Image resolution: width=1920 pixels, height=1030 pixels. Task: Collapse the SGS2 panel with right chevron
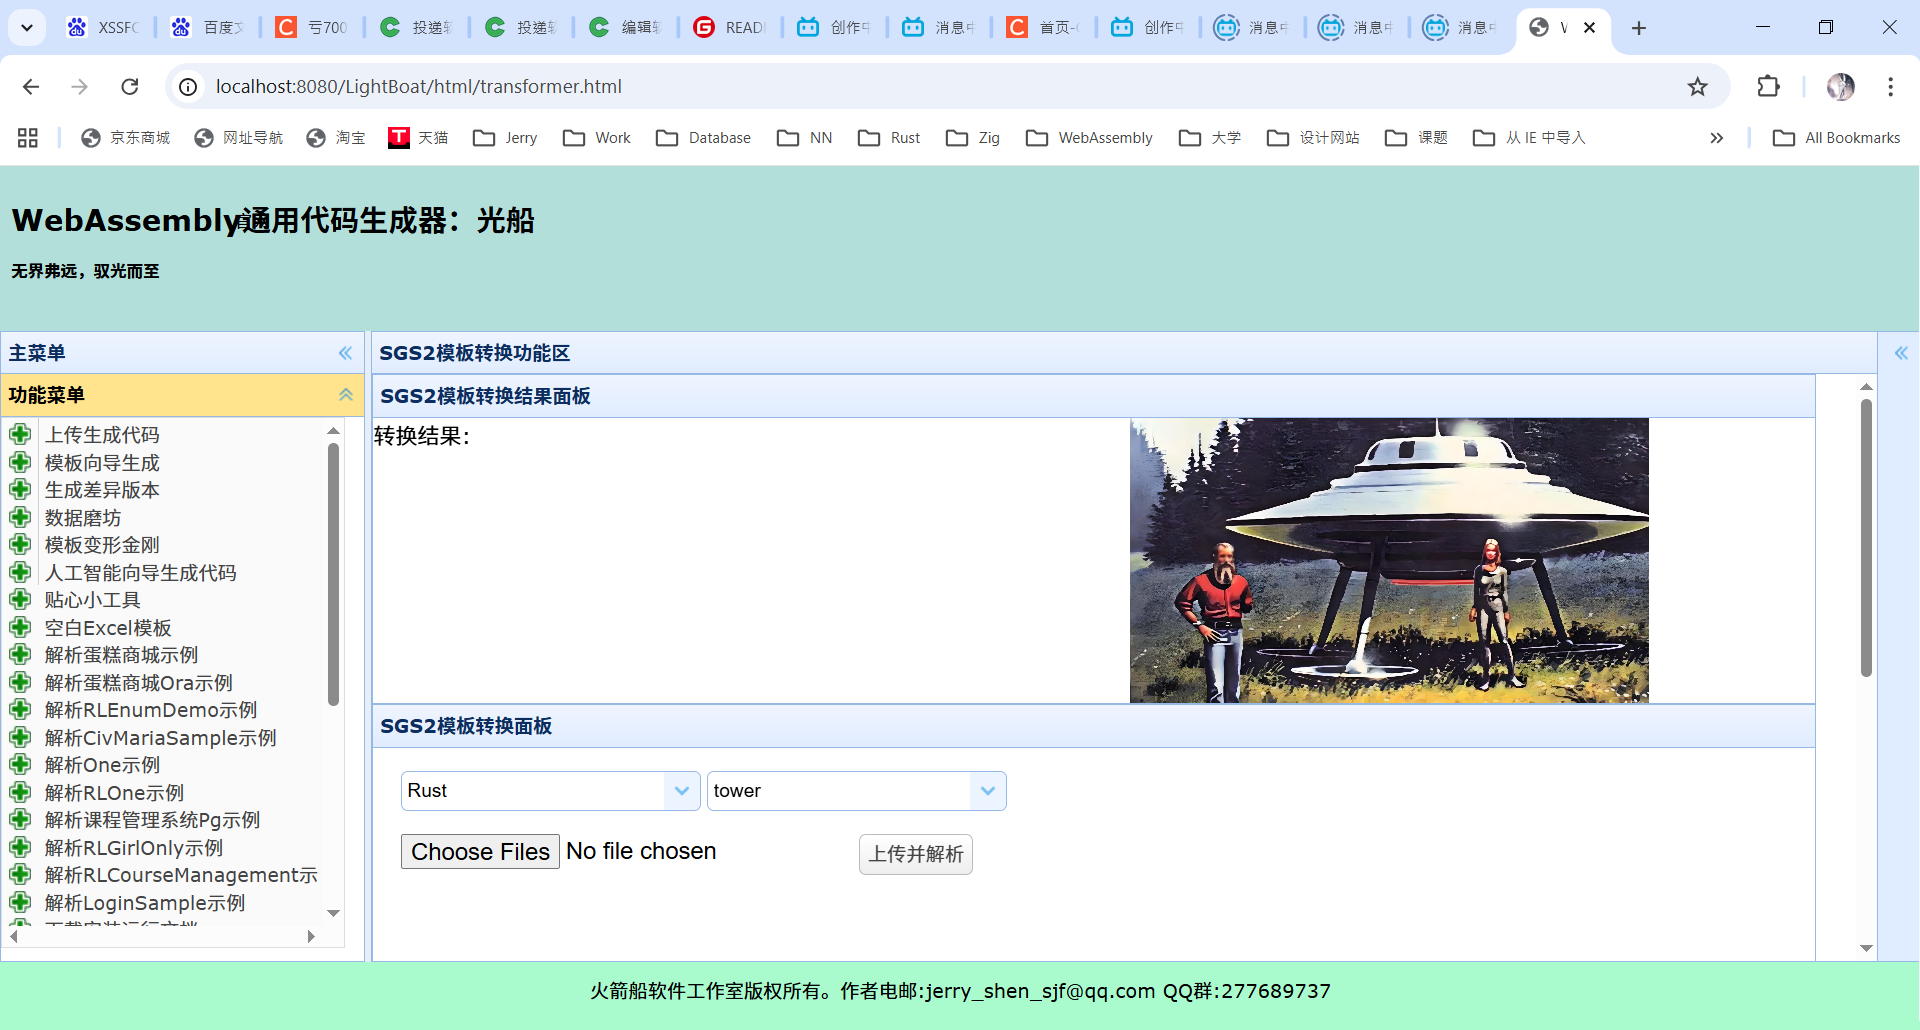point(1902,353)
